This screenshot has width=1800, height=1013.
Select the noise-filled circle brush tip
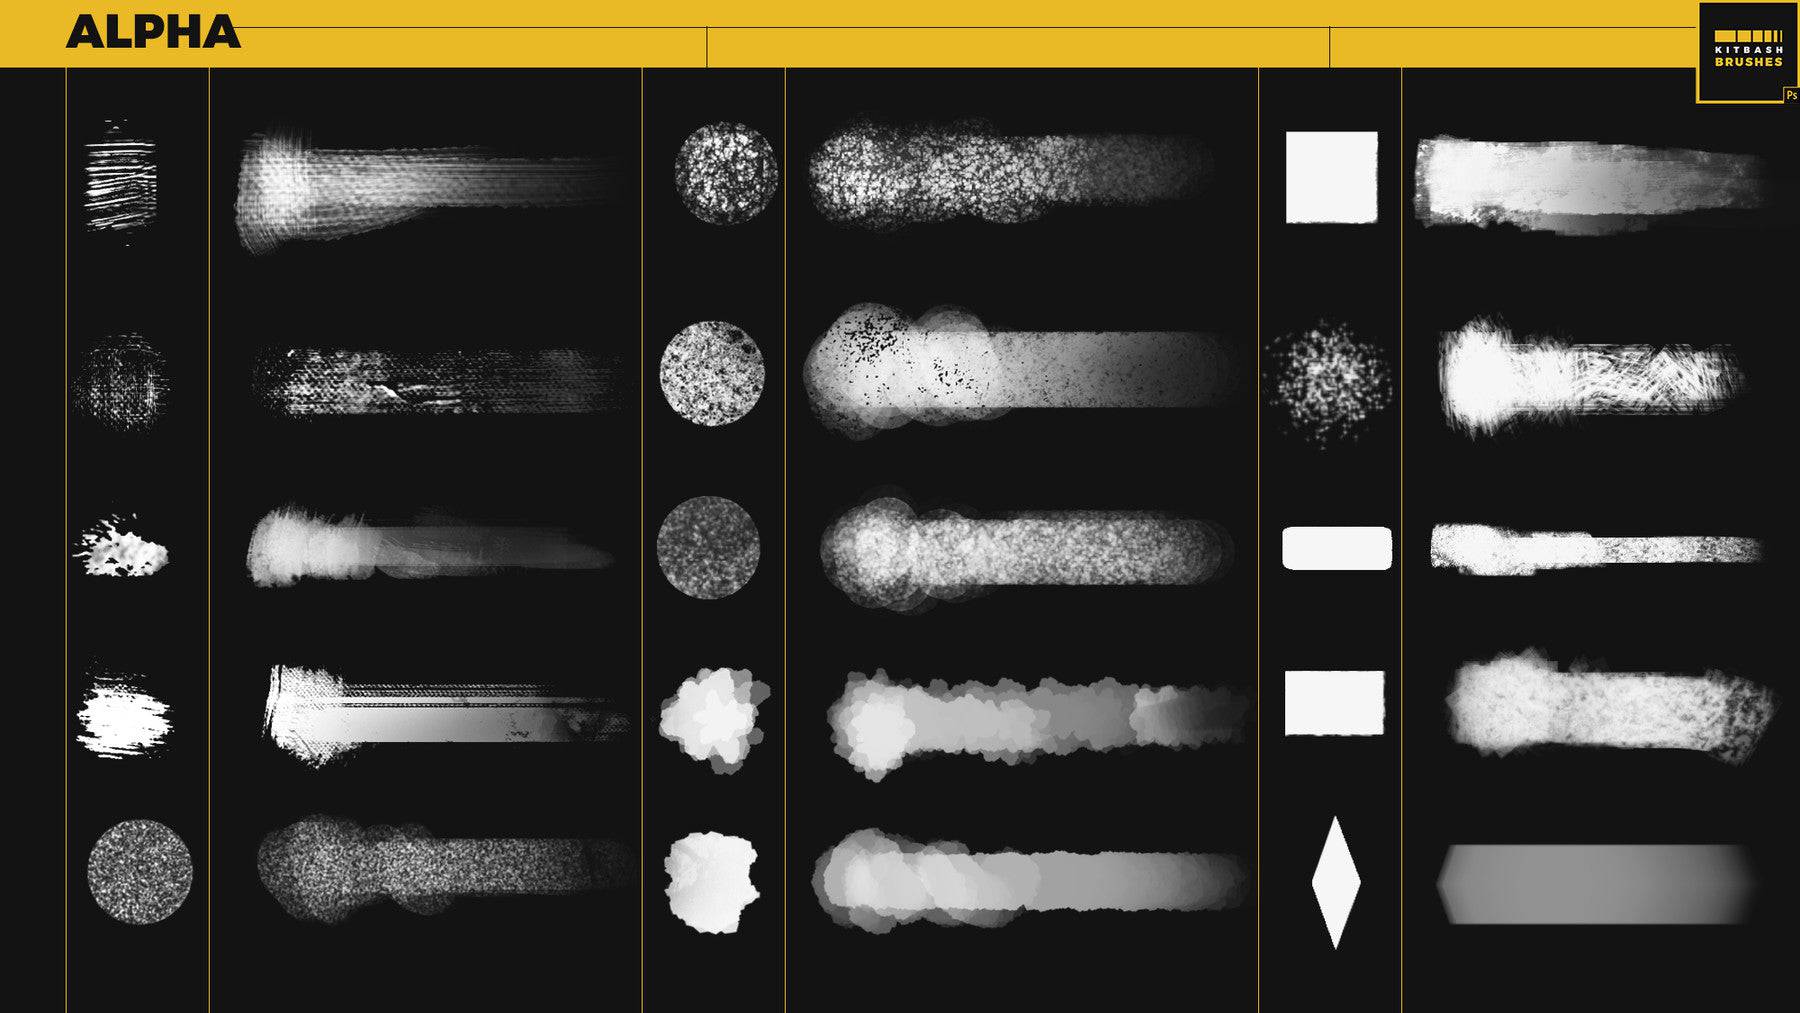pyautogui.click(x=139, y=871)
